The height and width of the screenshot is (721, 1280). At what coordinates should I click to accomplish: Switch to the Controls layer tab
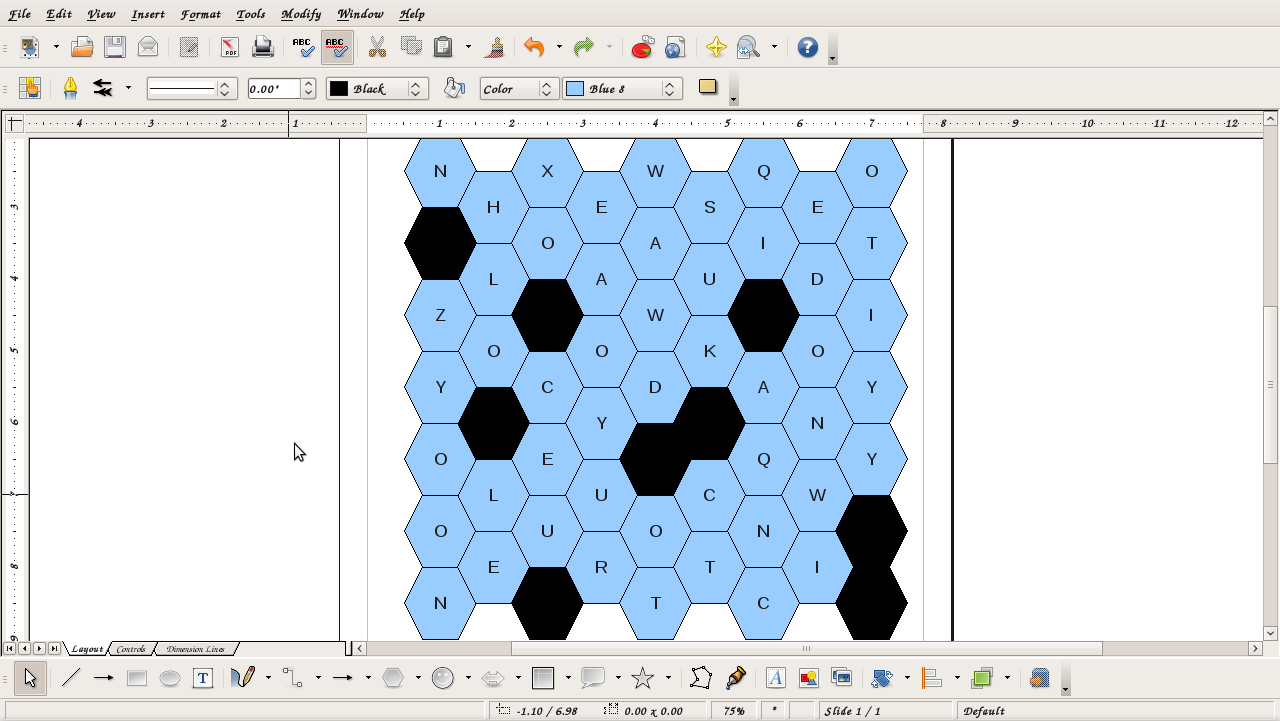coord(131,649)
